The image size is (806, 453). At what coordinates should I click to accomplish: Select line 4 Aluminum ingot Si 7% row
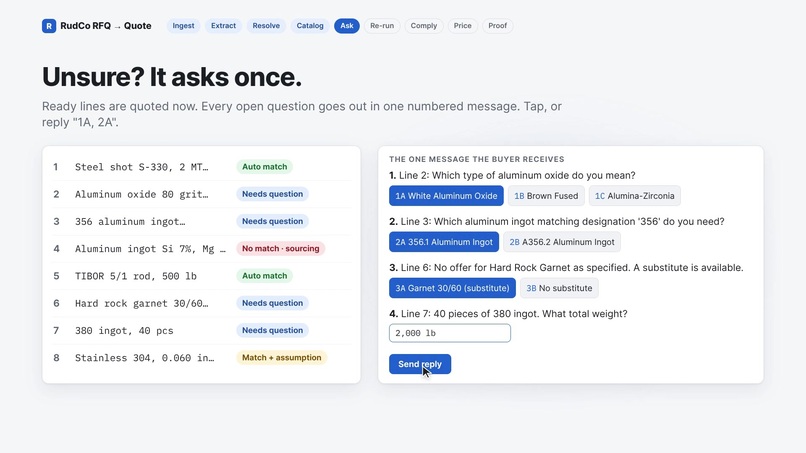tap(202, 248)
